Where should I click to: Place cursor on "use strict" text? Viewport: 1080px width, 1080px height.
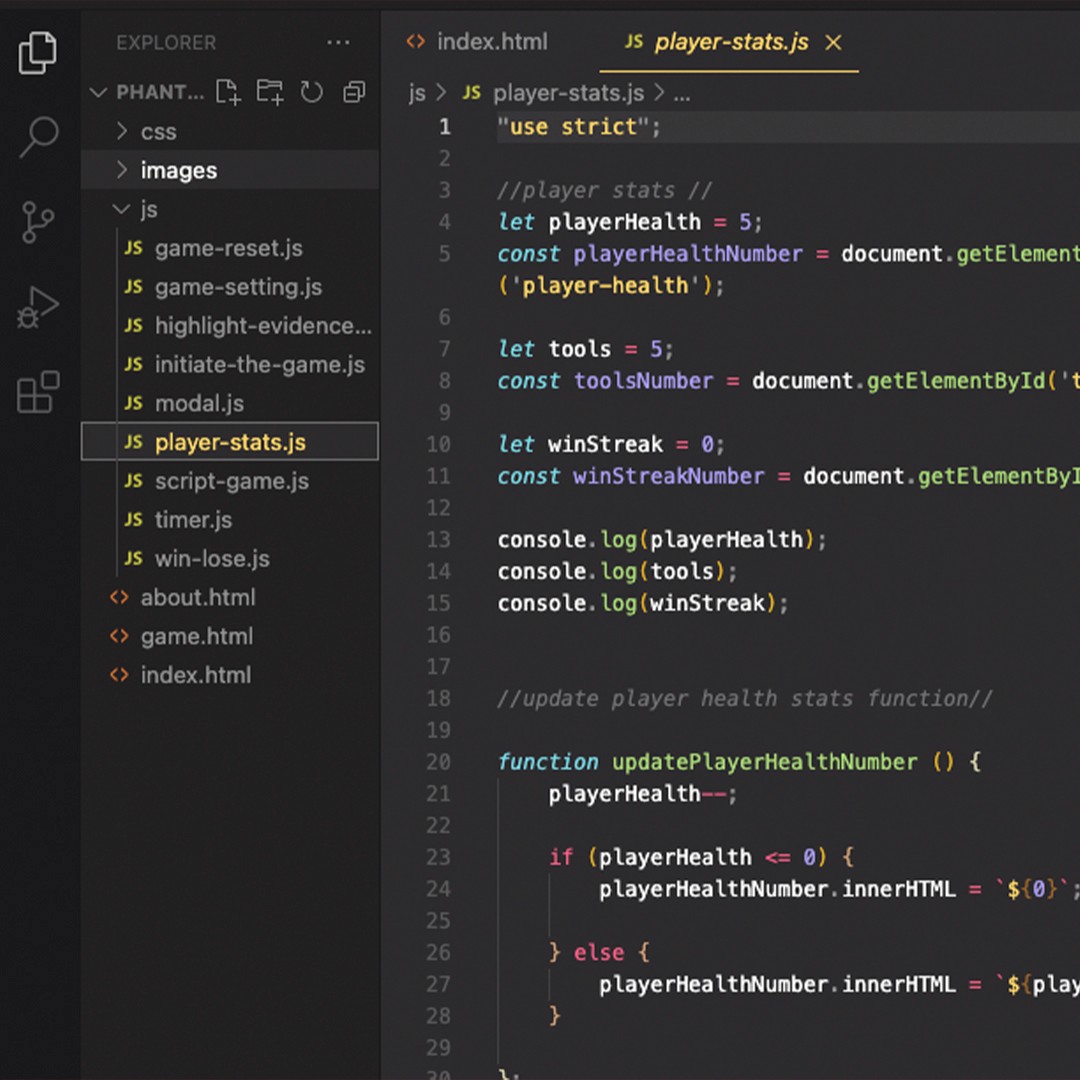[x=579, y=127]
